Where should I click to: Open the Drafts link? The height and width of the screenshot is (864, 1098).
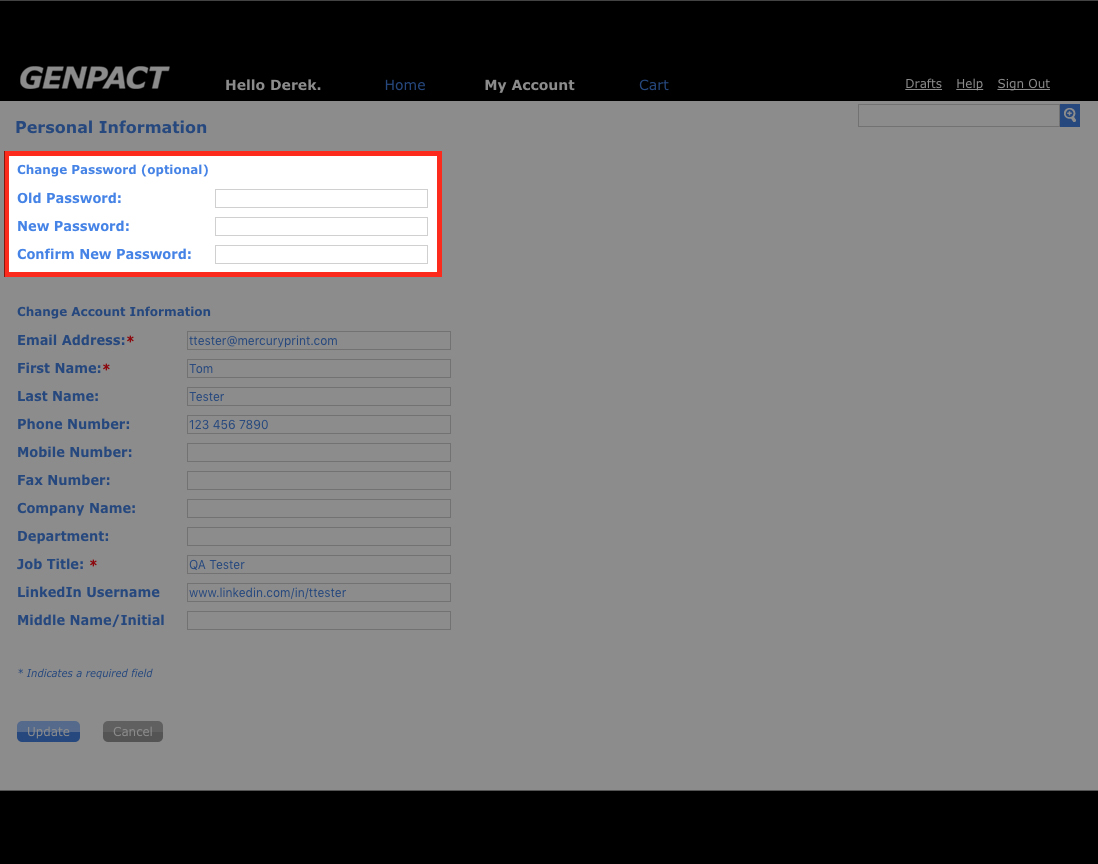[923, 84]
